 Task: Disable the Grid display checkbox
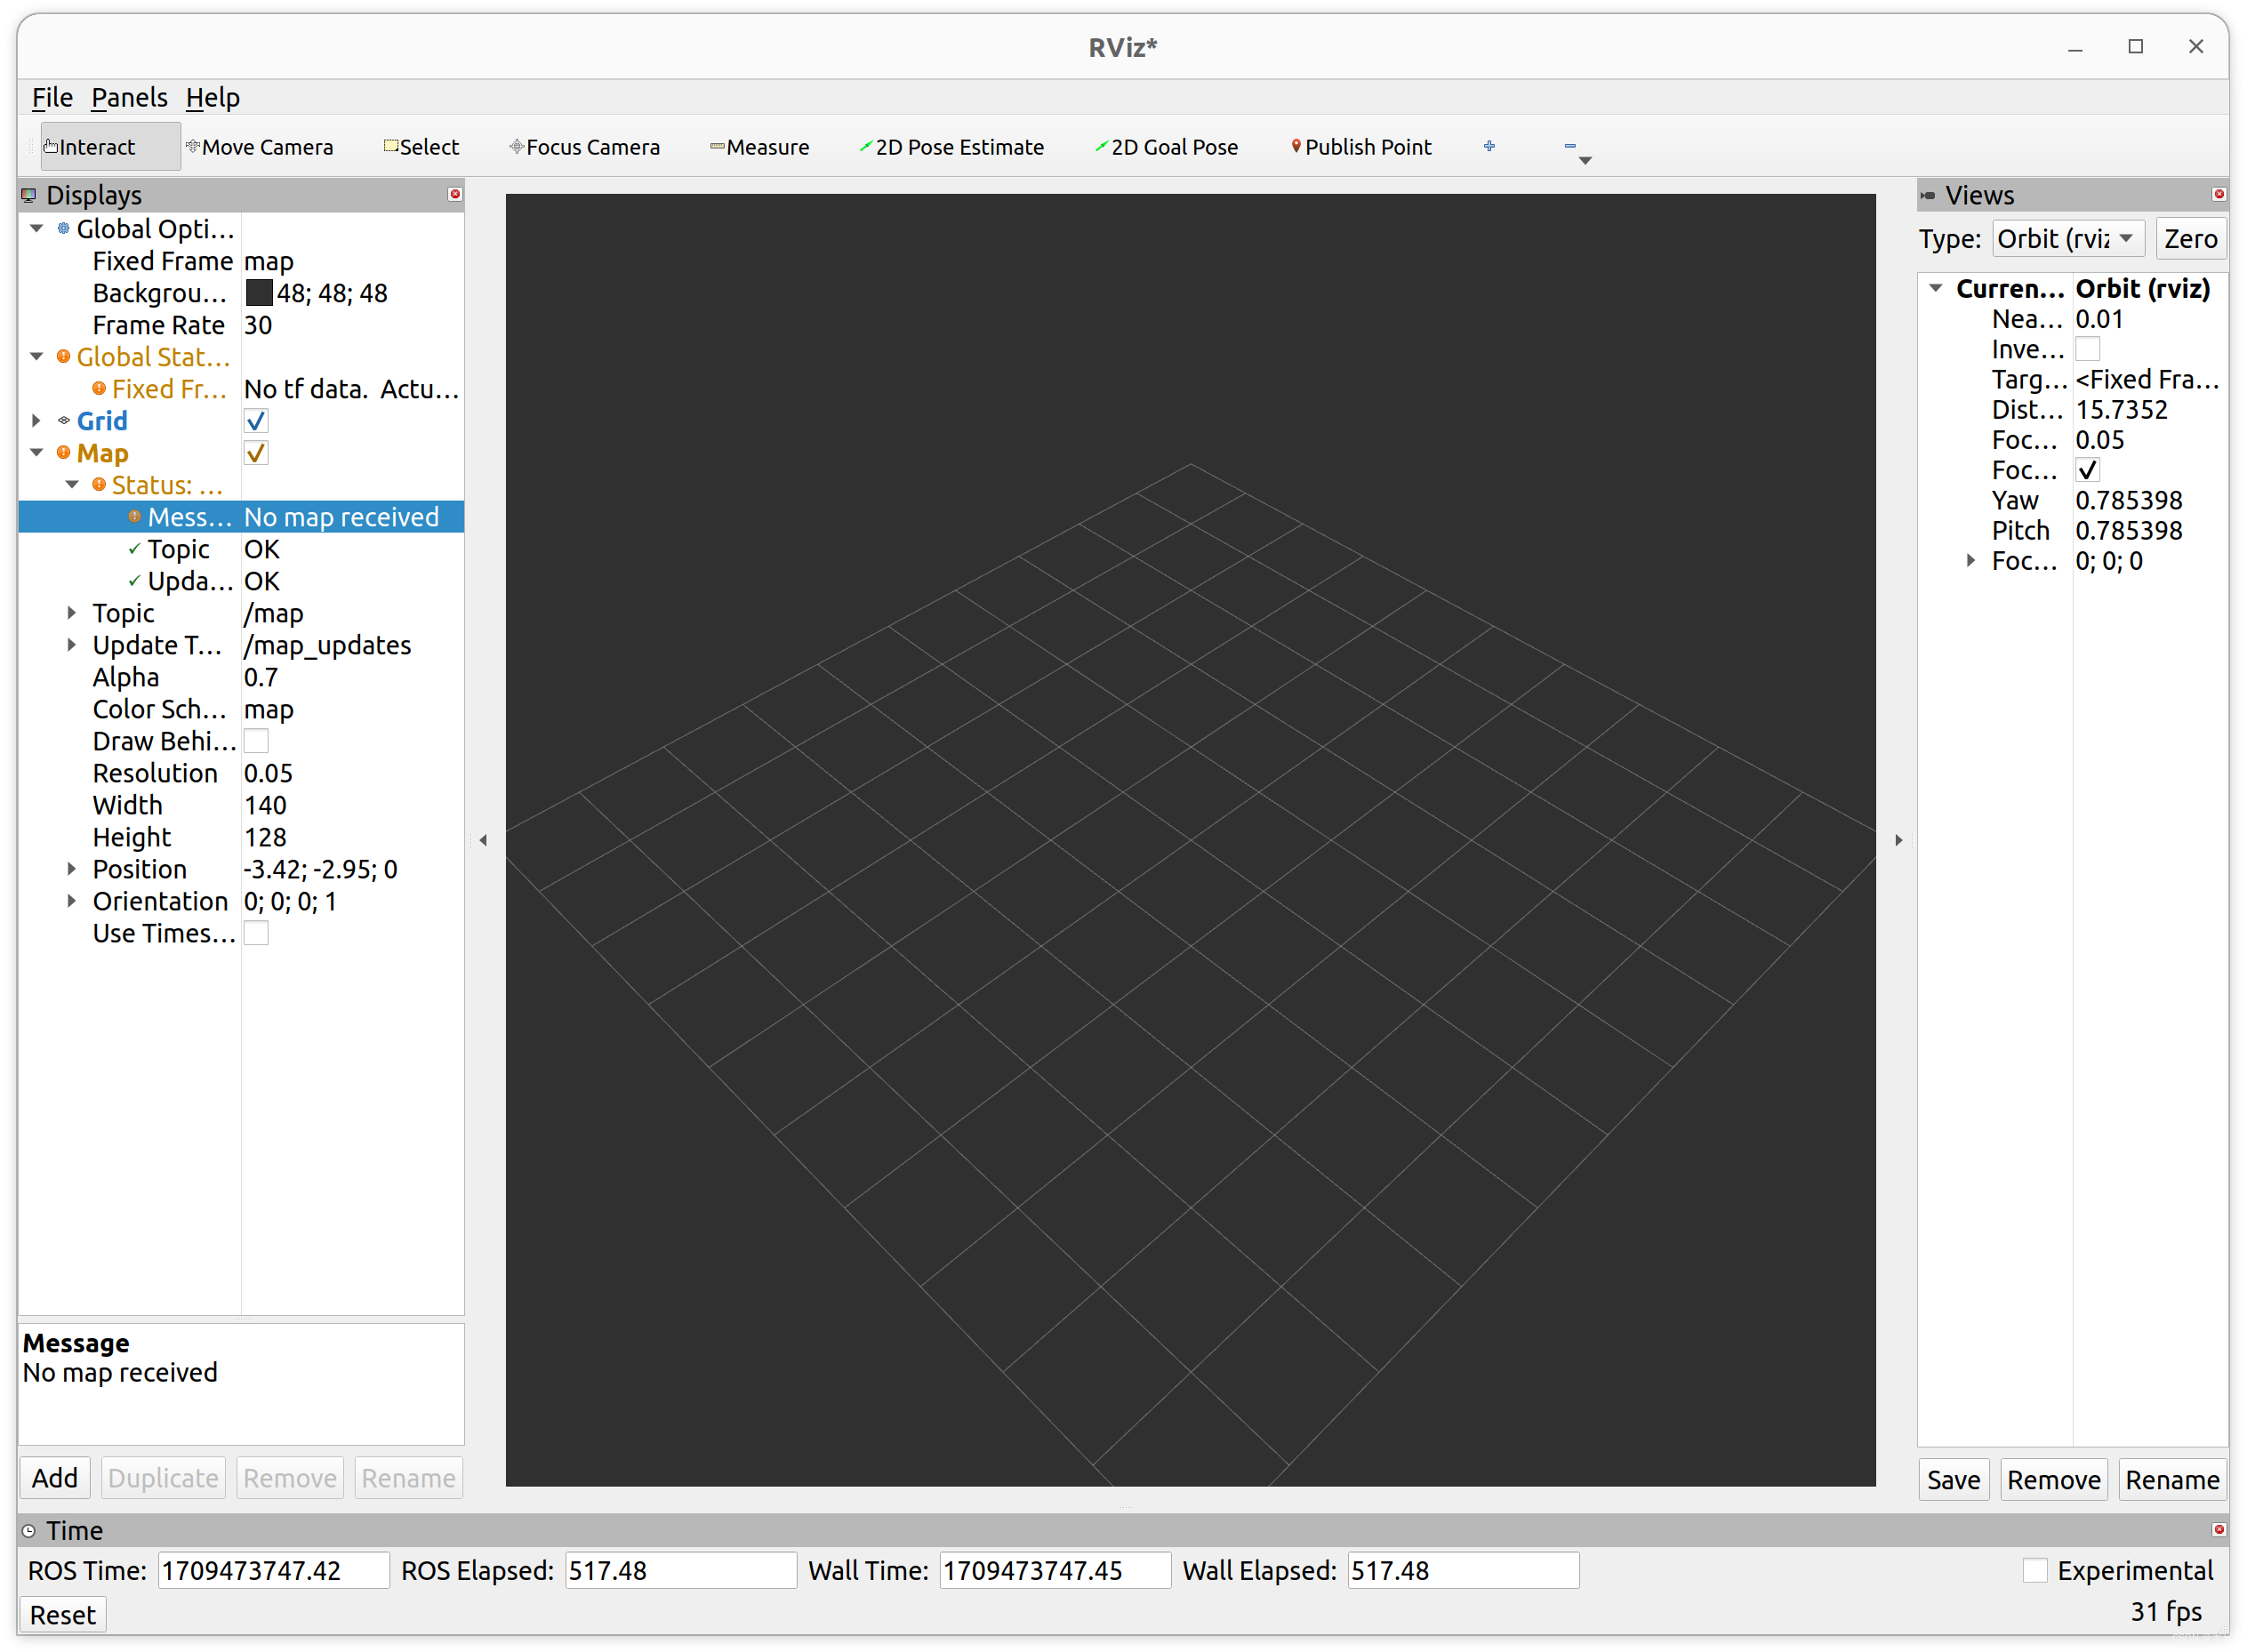[x=256, y=420]
